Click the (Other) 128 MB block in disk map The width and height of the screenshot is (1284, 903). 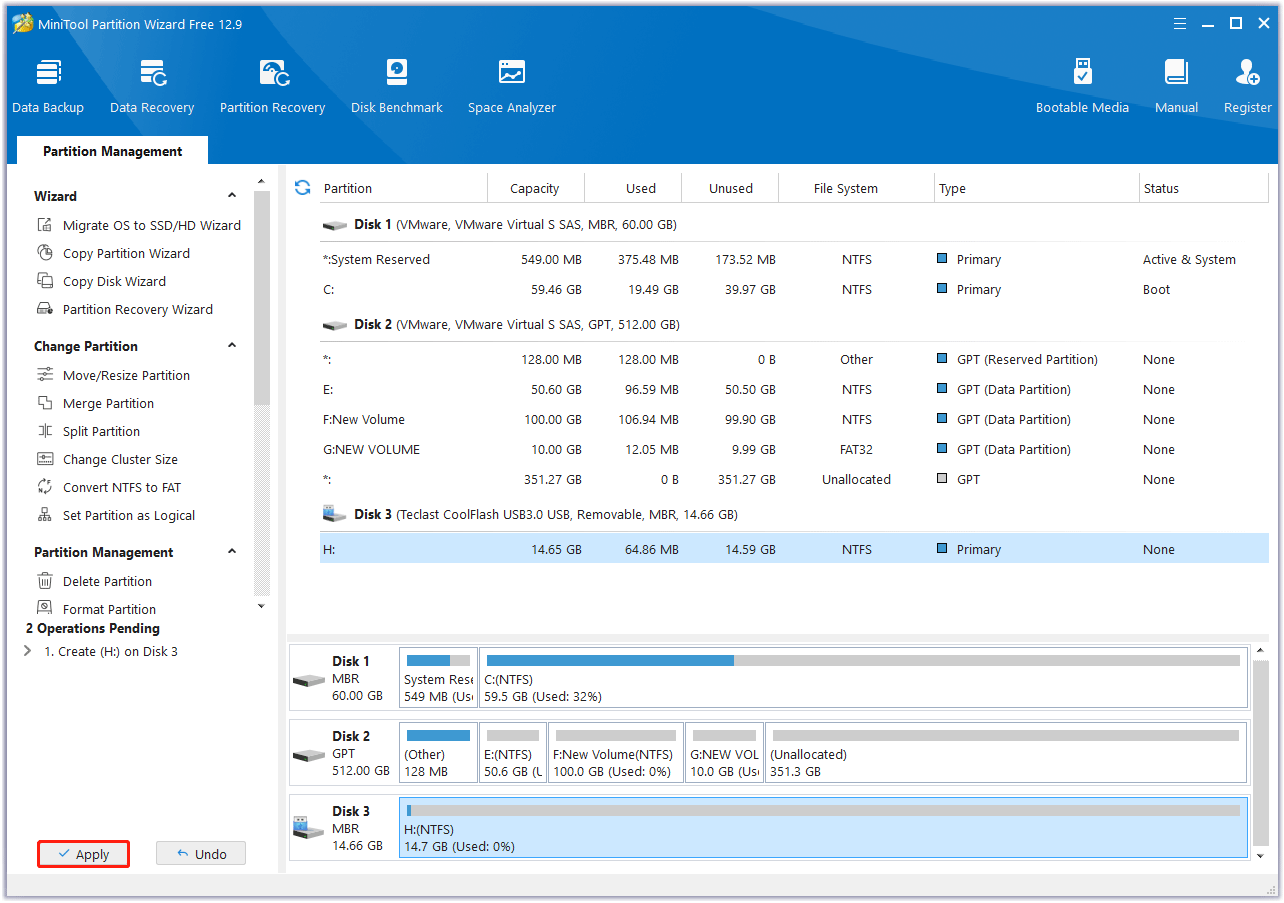tap(438, 752)
